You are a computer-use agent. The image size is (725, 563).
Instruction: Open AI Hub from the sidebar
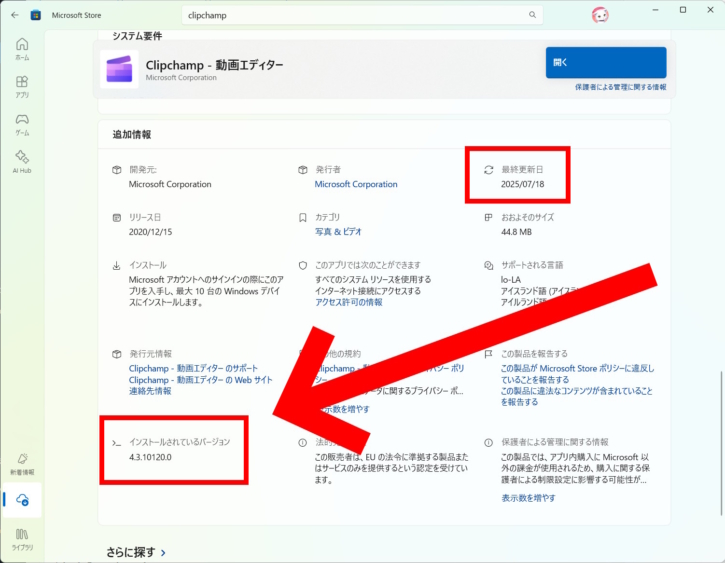[x=22, y=161]
